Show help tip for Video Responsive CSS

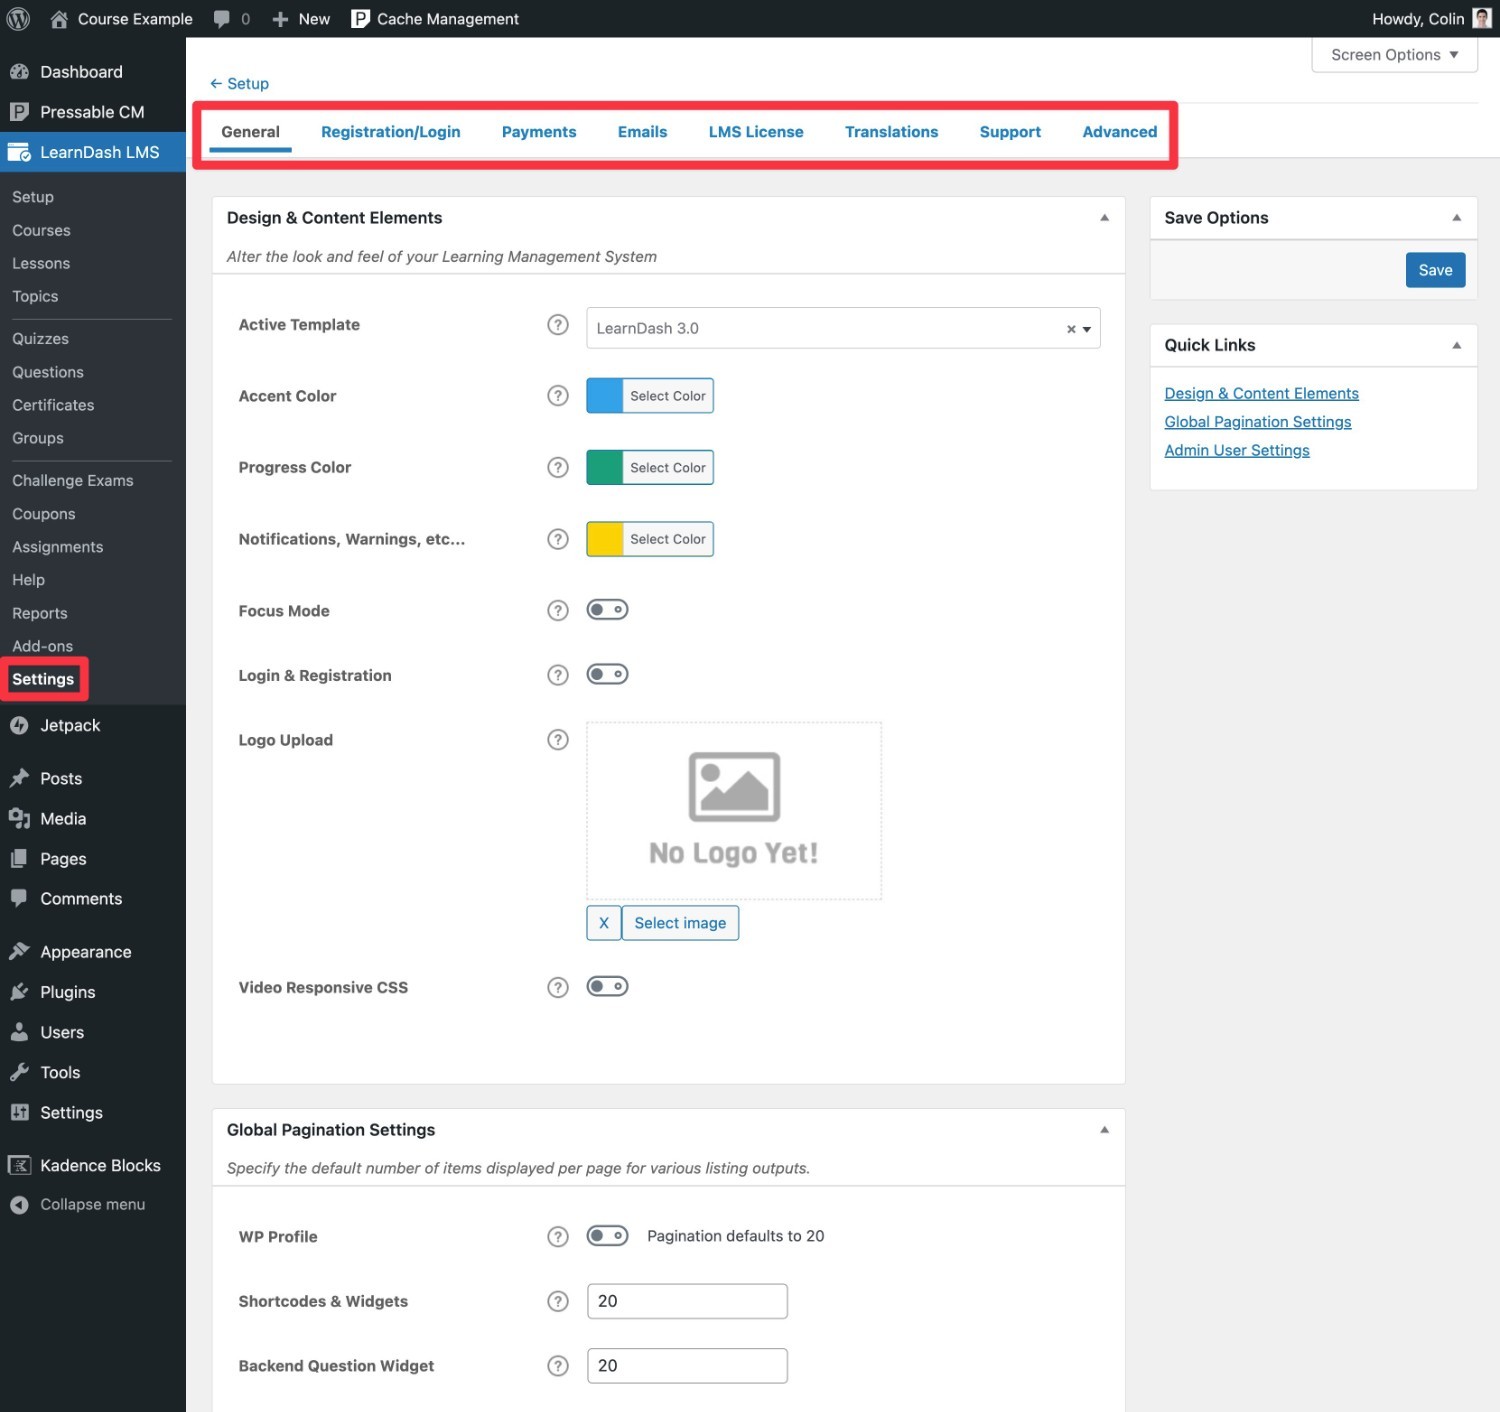click(x=558, y=987)
